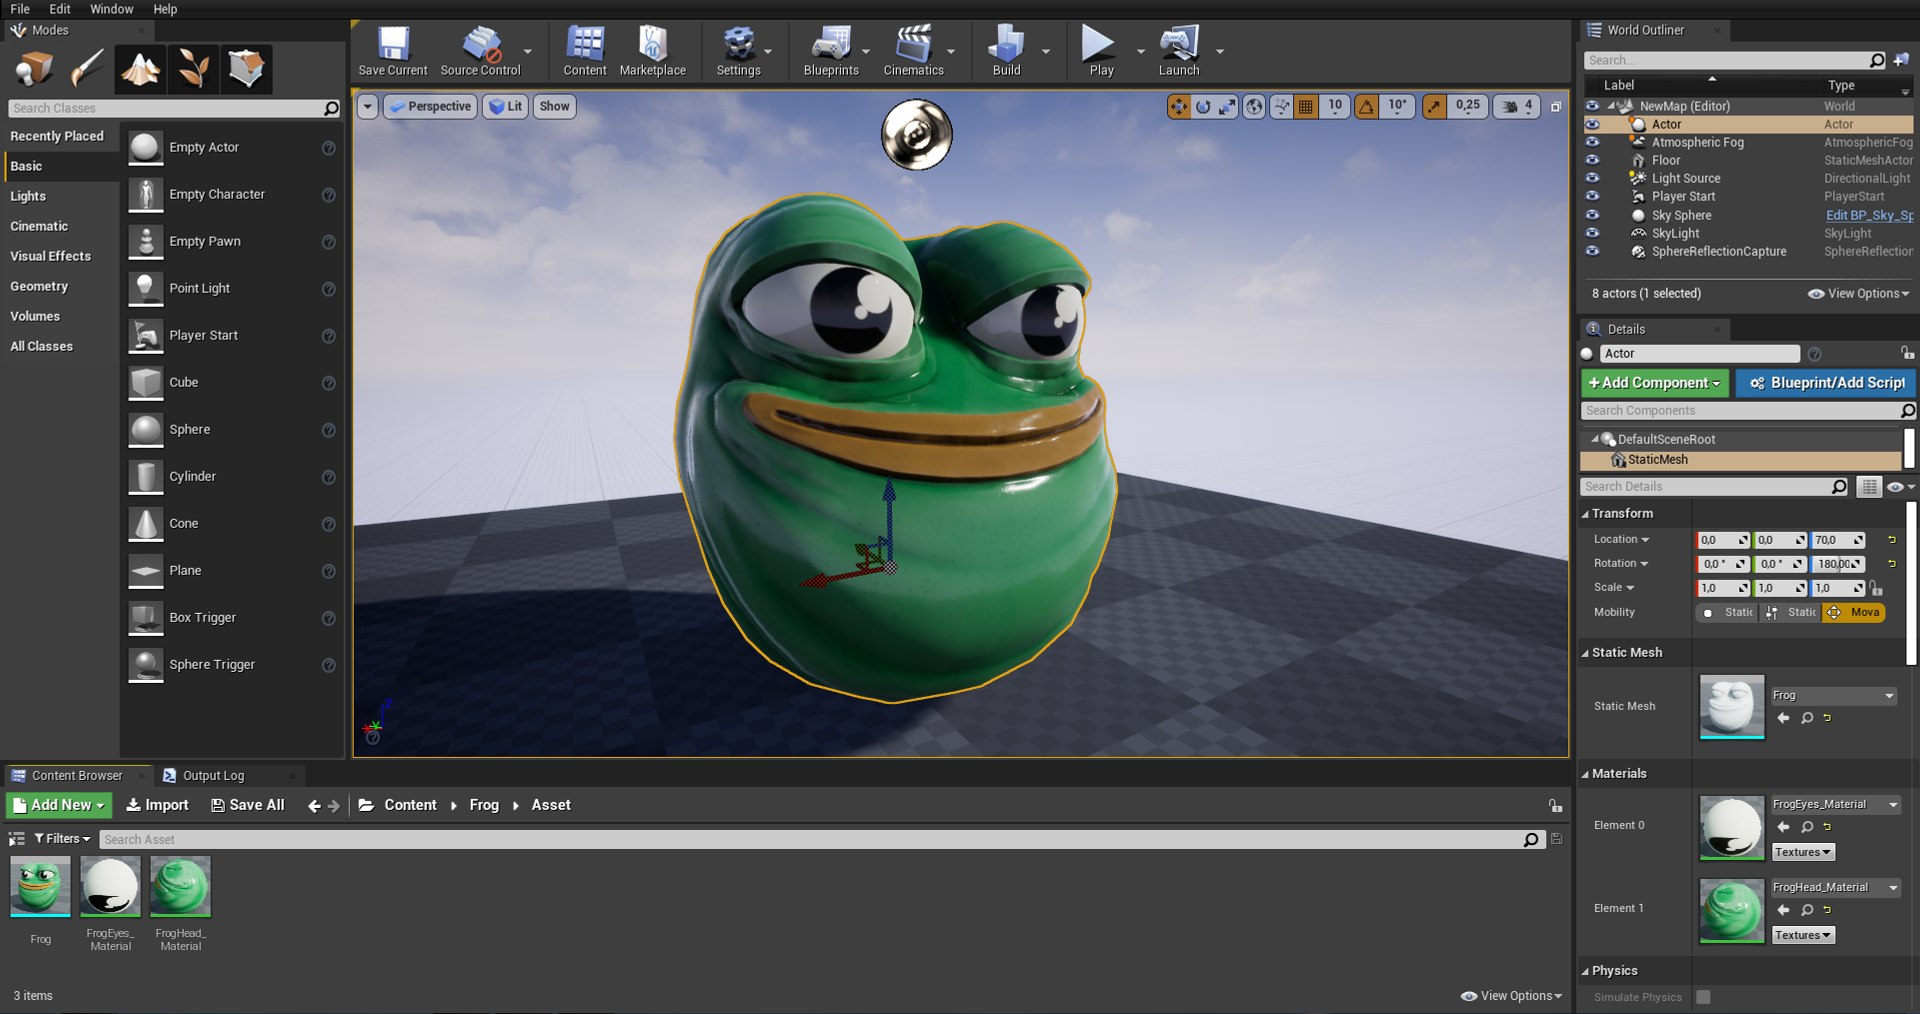Select the scale gizmo tool in viewport

[x=1227, y=106]
